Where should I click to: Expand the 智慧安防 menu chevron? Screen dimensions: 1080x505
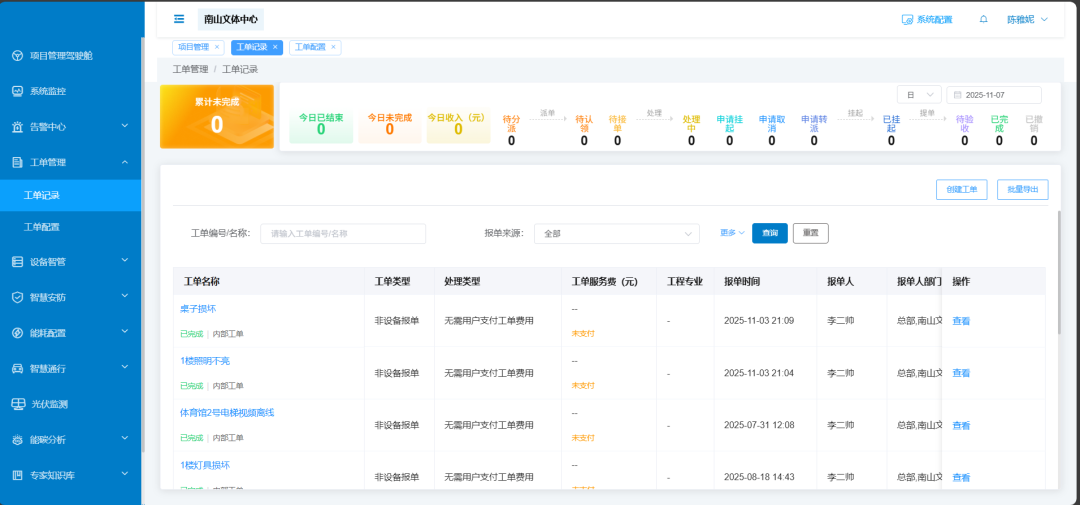point(125,296)
